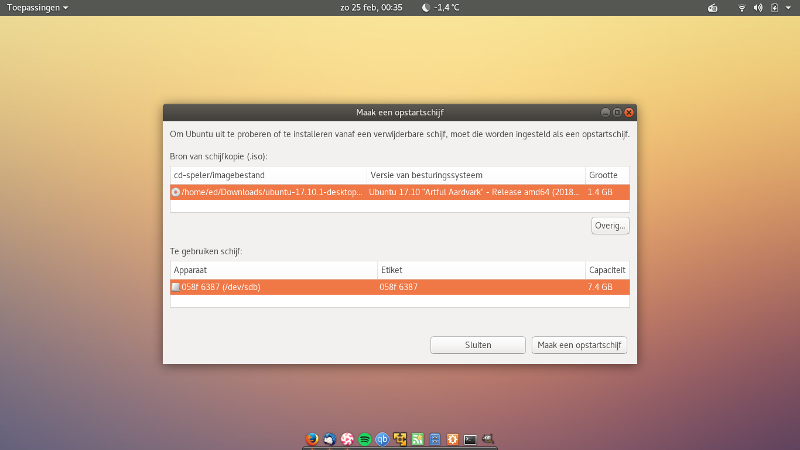The image size is (800, 450).
Task: Launch GIMP from the dock
Action: (x=488, y=439)
